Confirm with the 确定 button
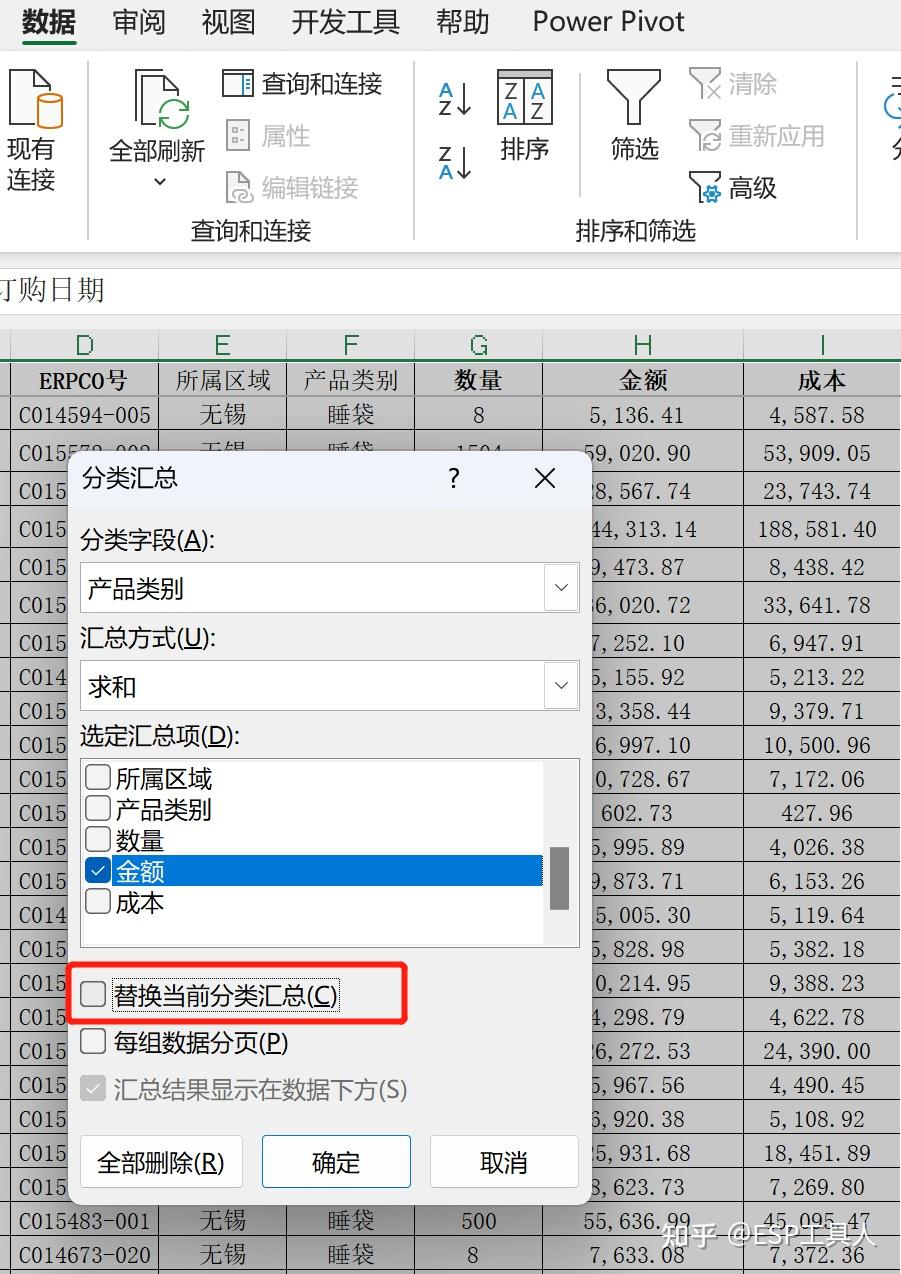 [x=336, y=1162]
